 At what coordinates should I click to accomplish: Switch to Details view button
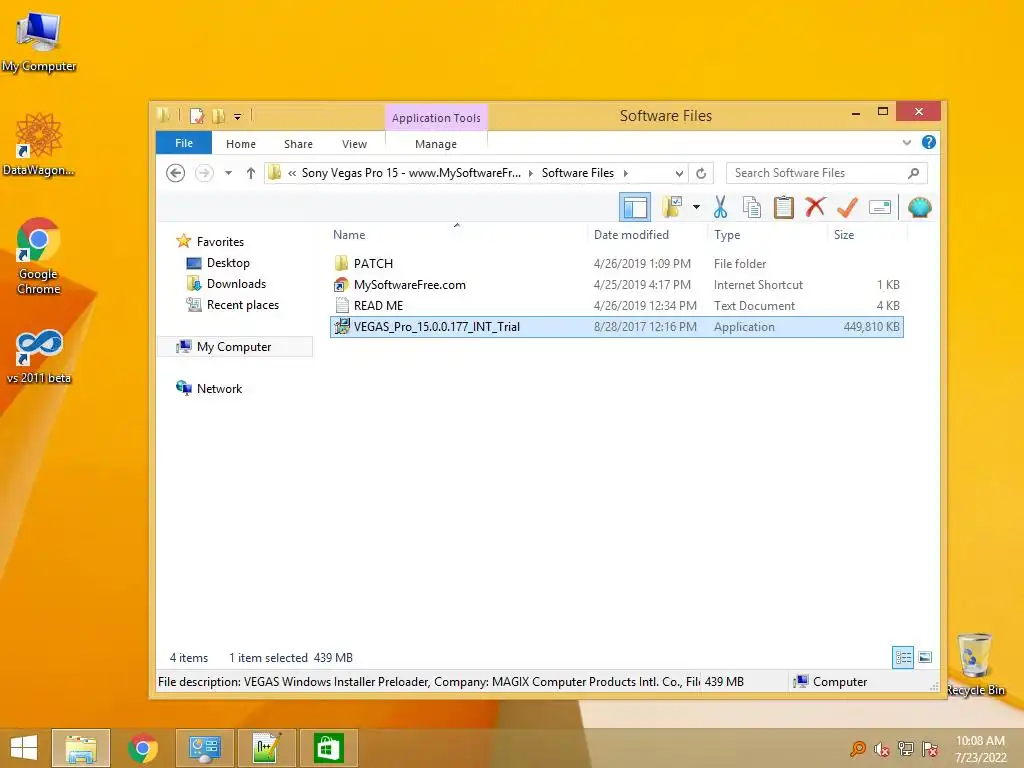click(903, 657)
